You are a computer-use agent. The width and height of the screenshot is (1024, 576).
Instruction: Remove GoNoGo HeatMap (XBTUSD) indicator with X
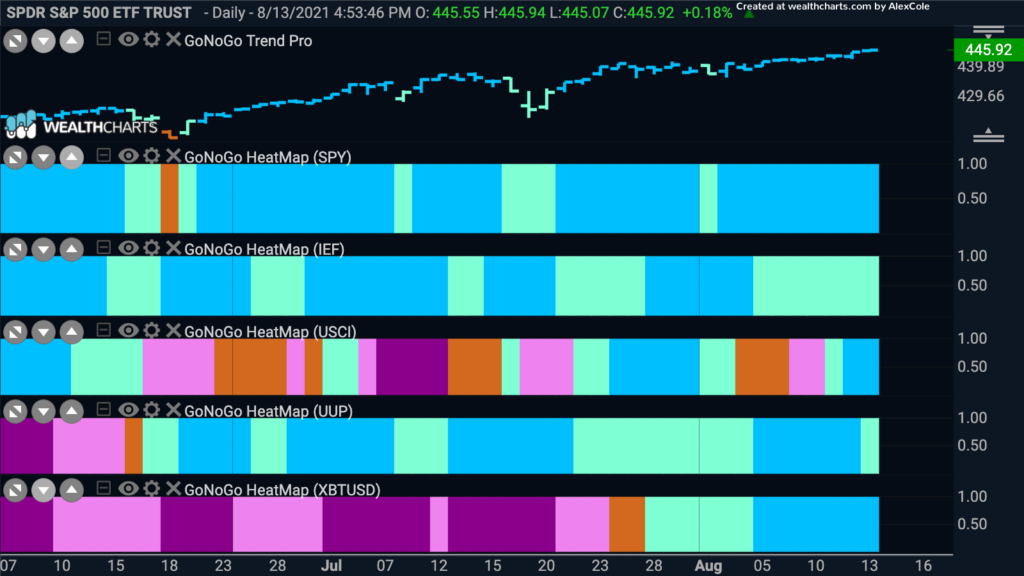[173, 488]
